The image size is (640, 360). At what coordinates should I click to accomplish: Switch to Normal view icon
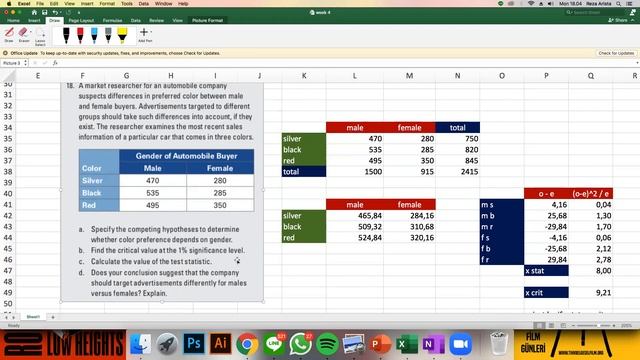(x=540, y=325)
